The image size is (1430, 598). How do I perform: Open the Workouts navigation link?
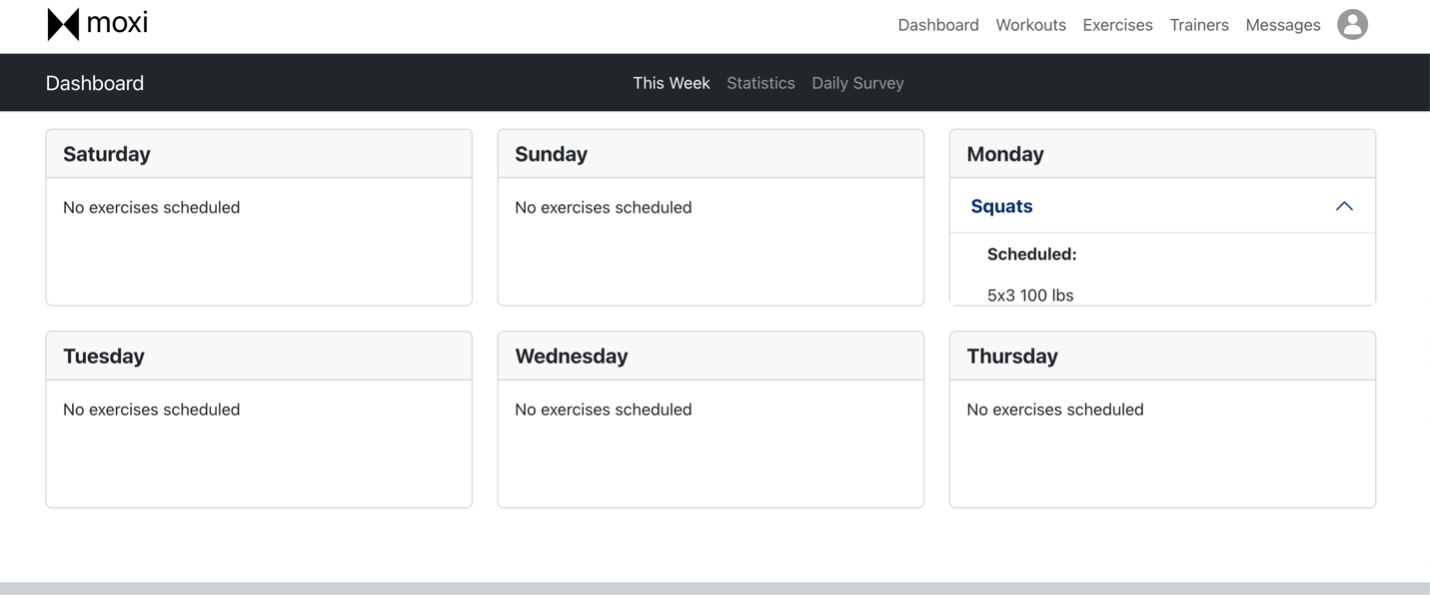click(1030, 25)
